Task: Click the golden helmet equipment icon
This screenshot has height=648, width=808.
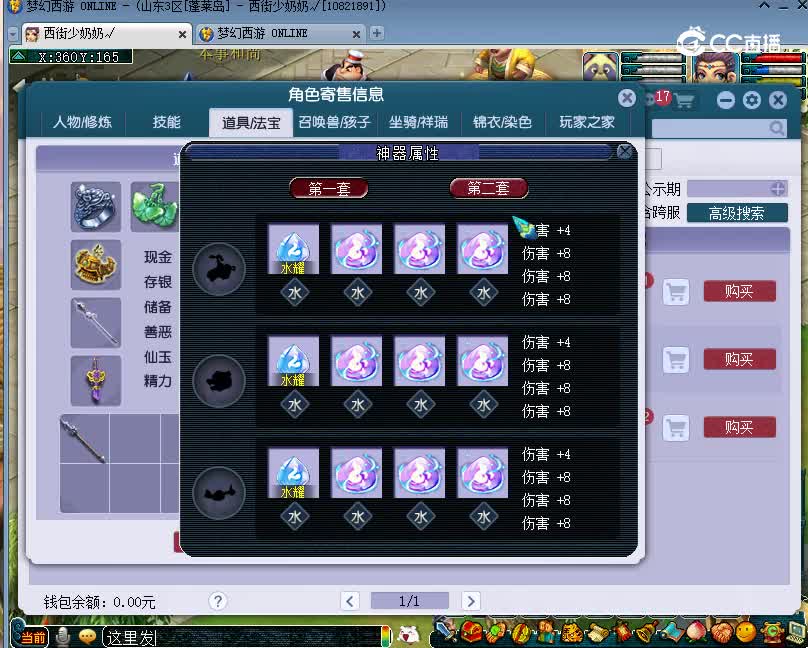Action: [96, 265]
